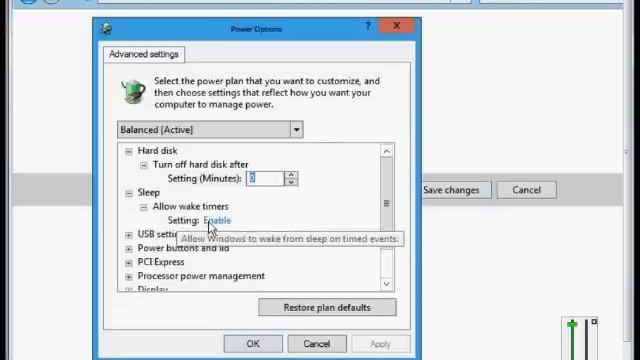This screenshot has width=640, height=360.
Task: Click the settings list scroll down arrow
Action: pyautogui.click(x=387, y=284)
